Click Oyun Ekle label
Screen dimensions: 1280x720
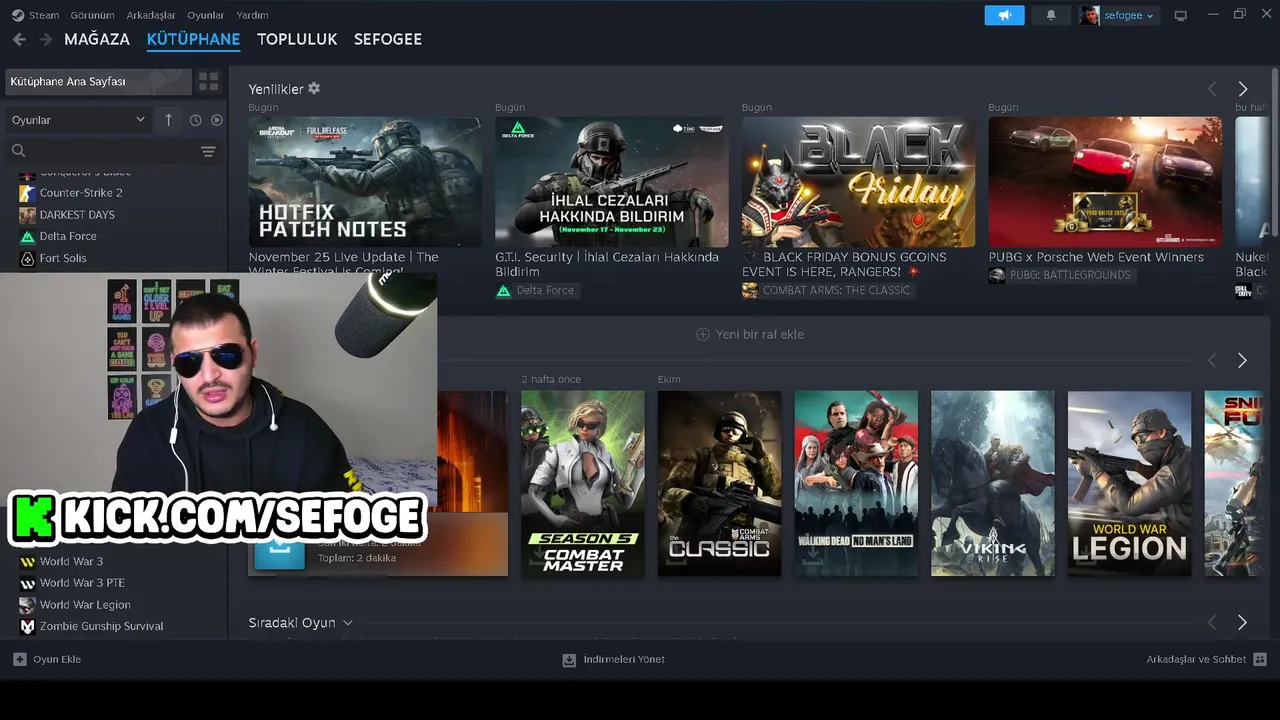57,659
